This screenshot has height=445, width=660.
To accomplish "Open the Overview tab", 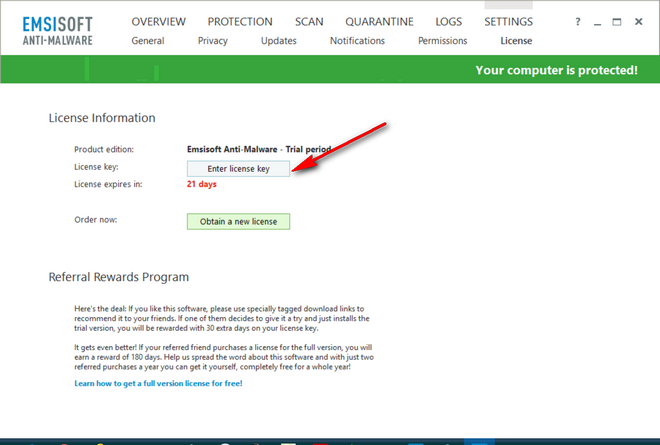I will coord(158,21).
